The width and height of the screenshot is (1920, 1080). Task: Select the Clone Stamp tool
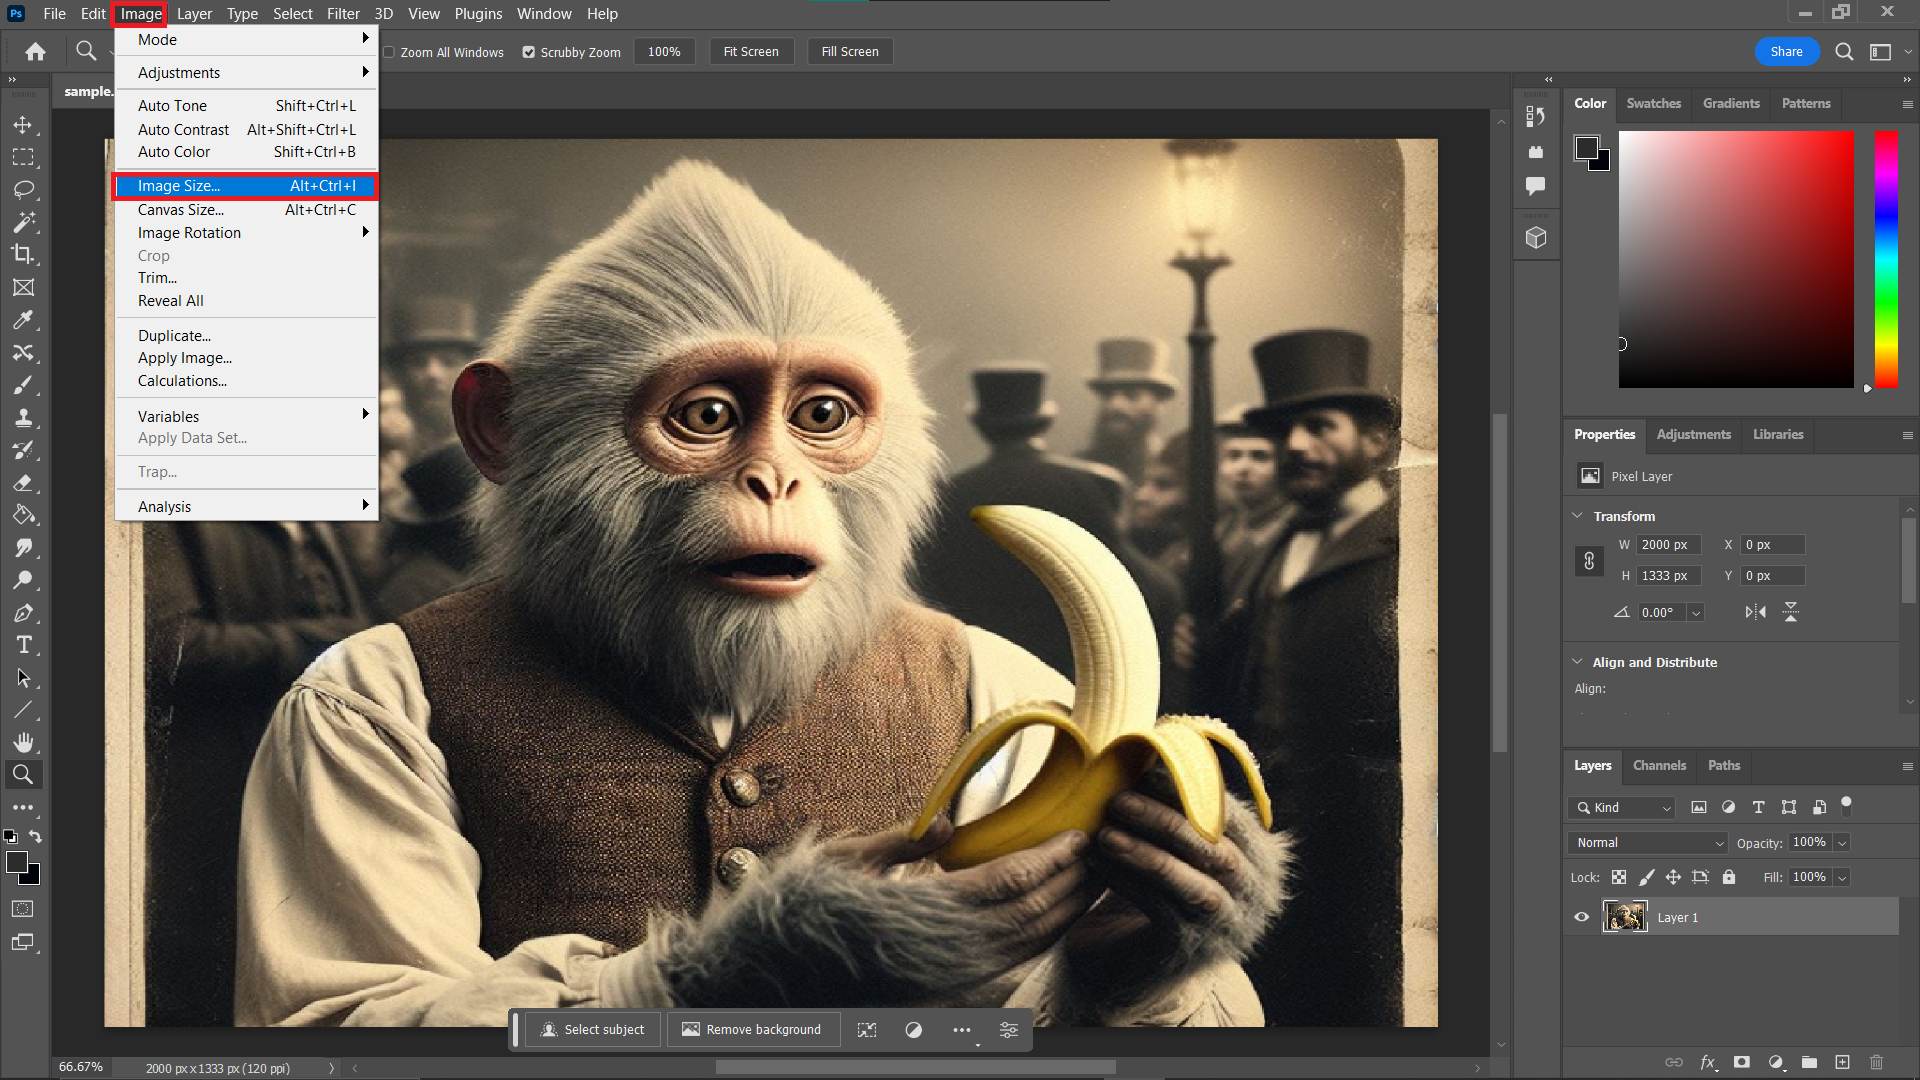pos(24,418)
